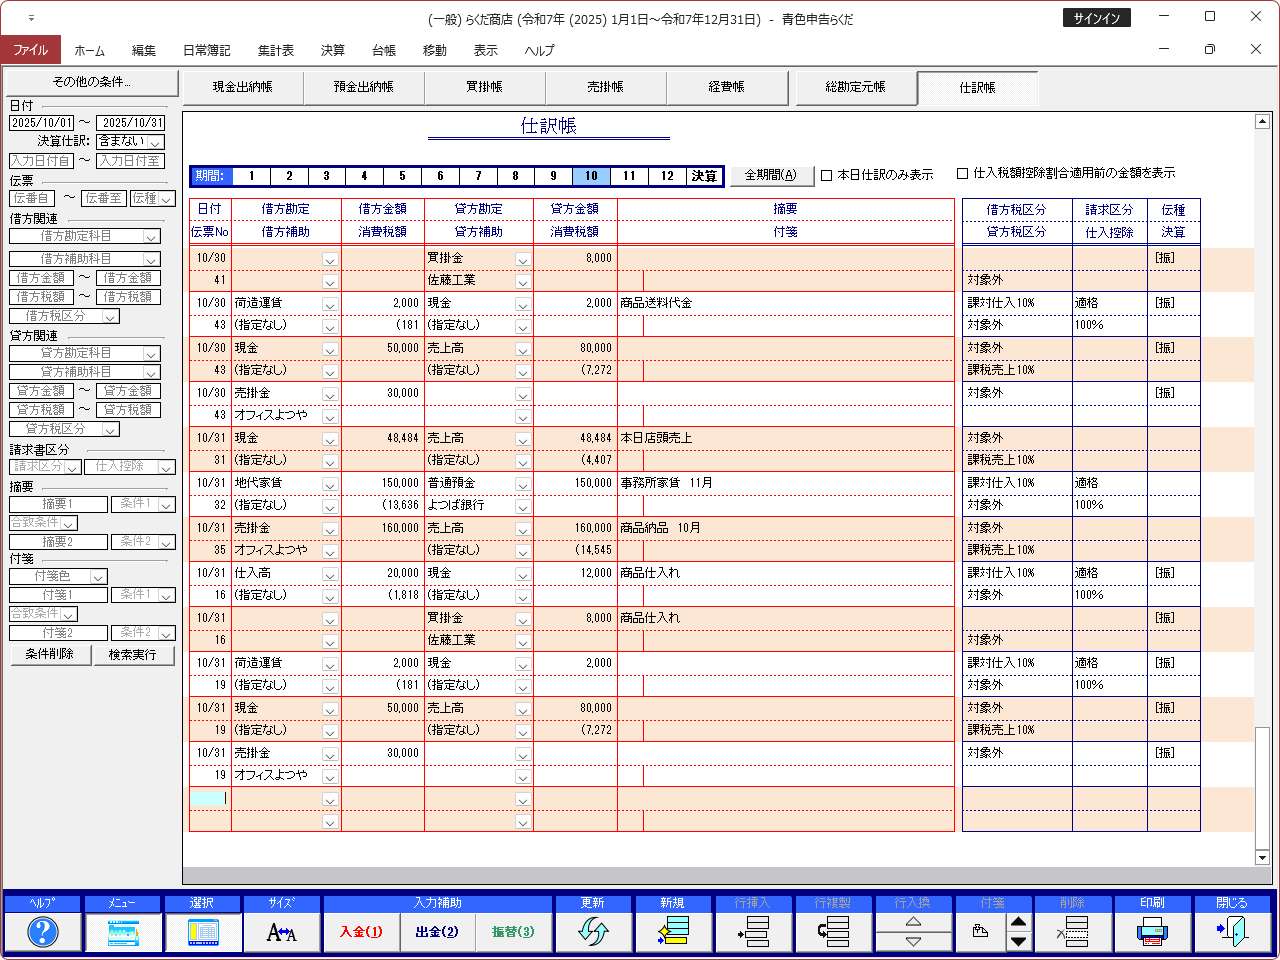Viewport: 1280px width, 960px height.
Task: Click the 新規 new entry icon
Action: 673,932
